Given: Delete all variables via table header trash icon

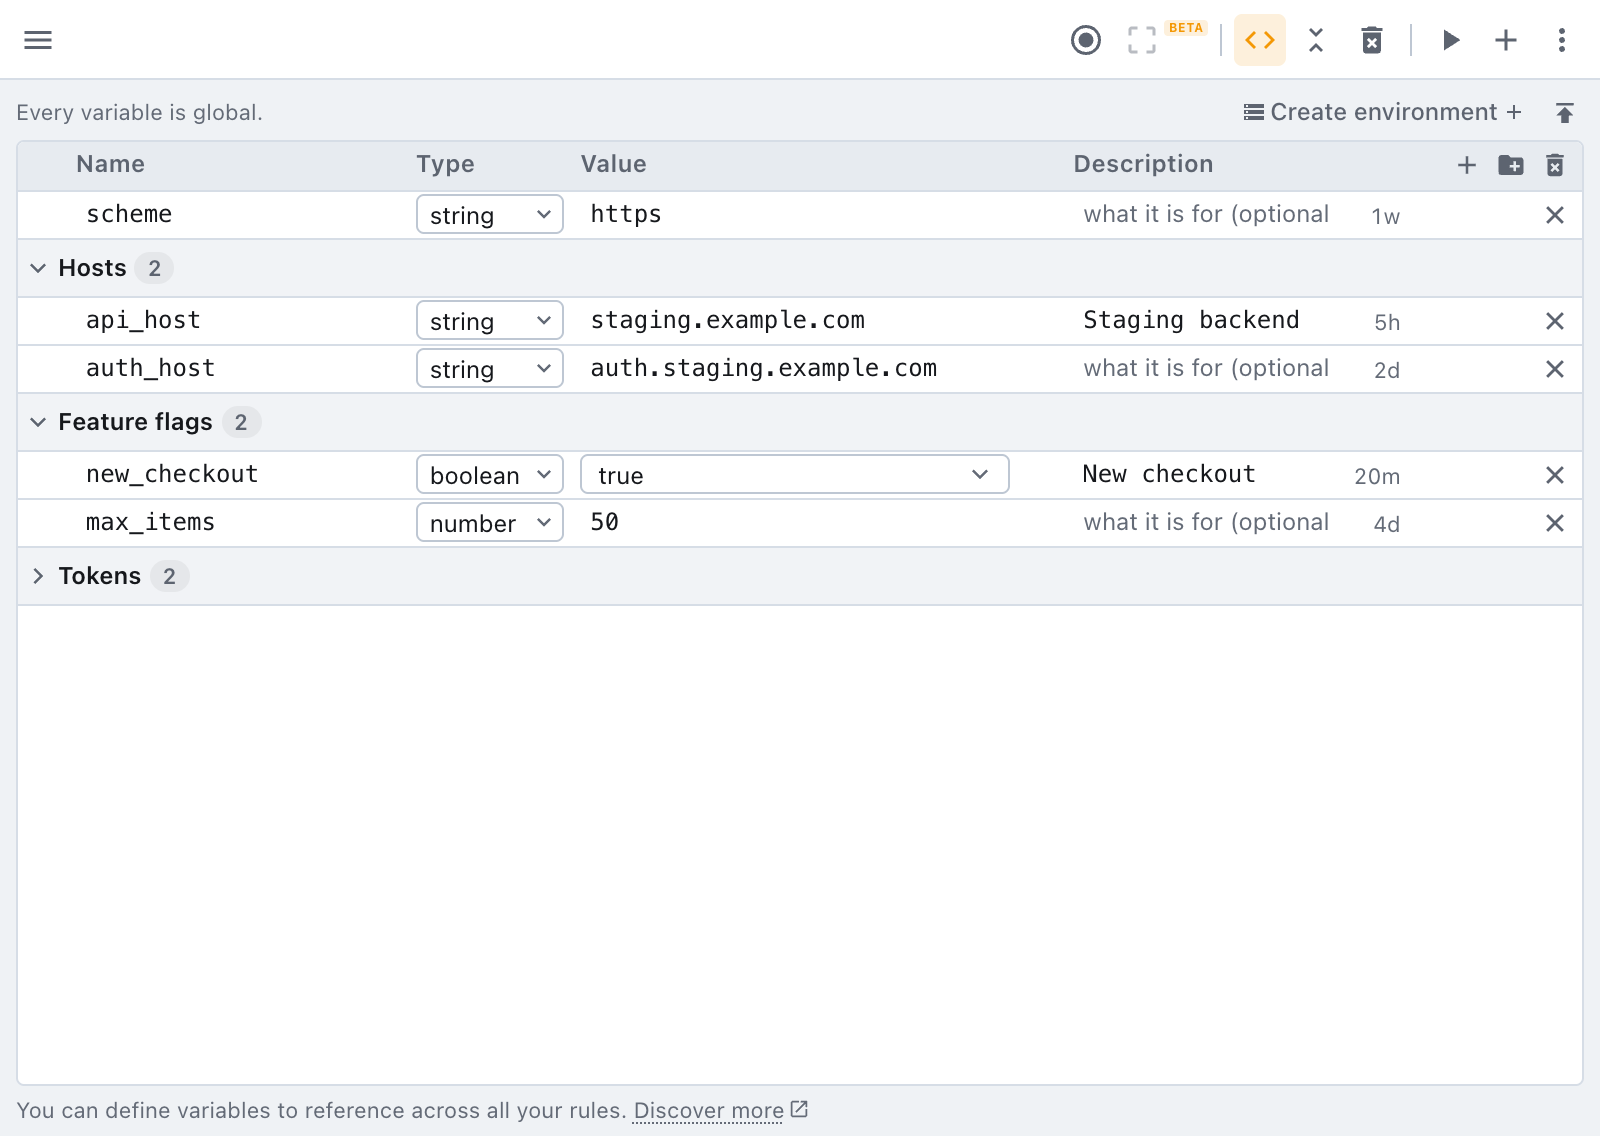Looking at the screenshot, I should coord(1555,165).
